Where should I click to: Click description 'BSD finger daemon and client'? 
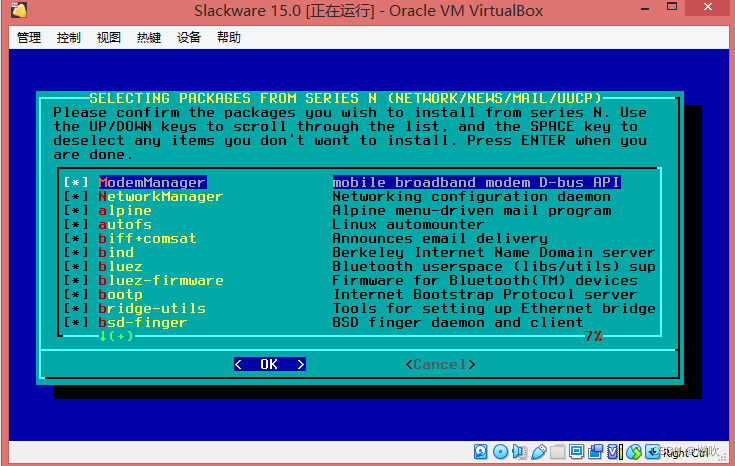pos(458,323)
